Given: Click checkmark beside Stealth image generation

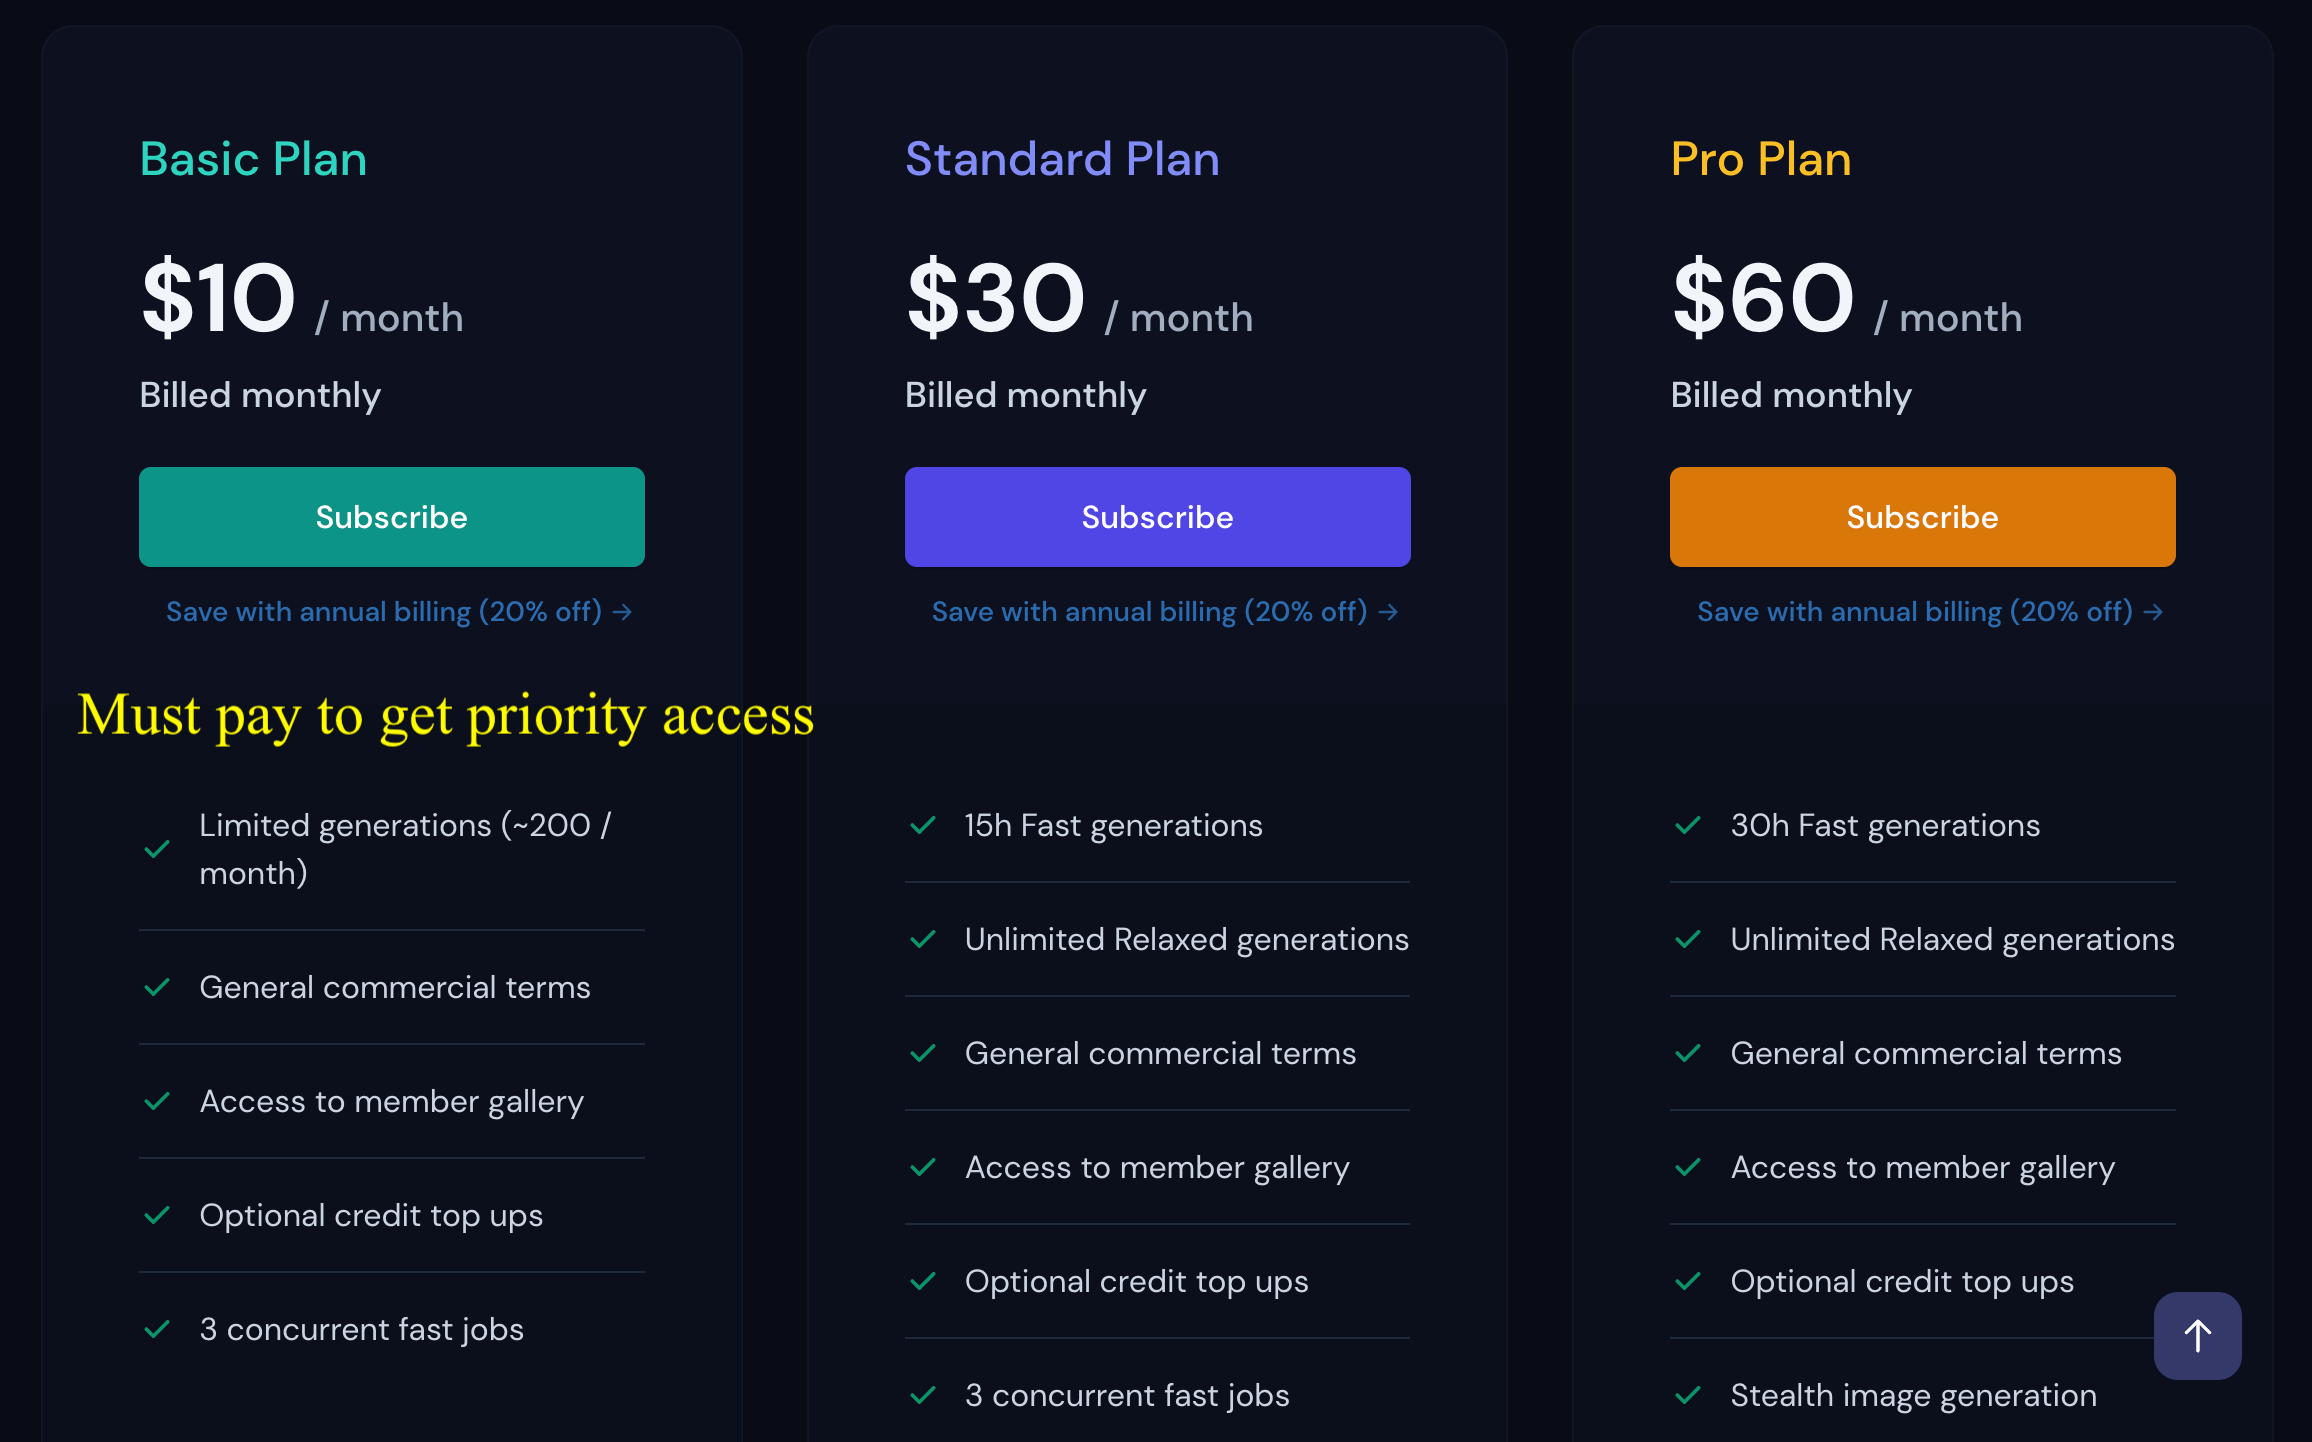Looking at the screenshot, I should tap(1688, 1395).
